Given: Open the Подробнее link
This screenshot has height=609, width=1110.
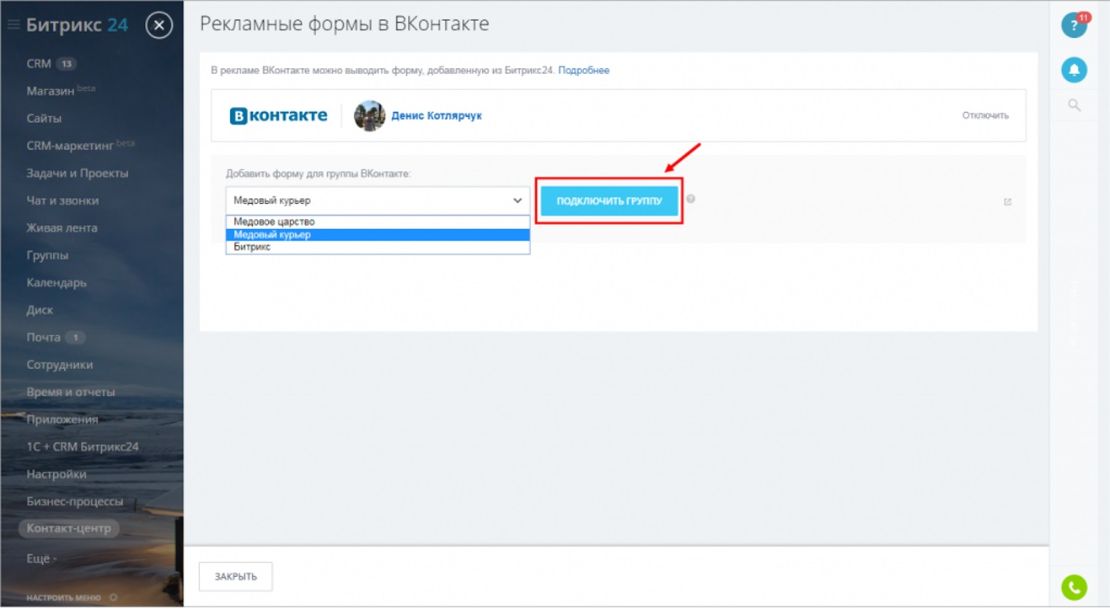Looking at the screenshot, I should click(x=583, y=71).
